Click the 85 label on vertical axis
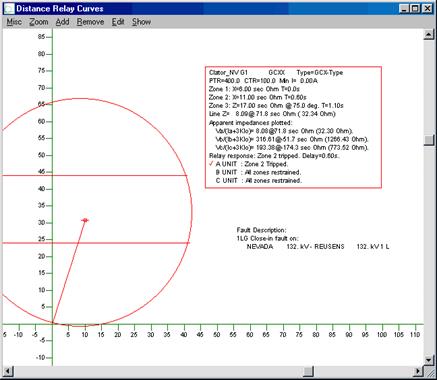 41,37
